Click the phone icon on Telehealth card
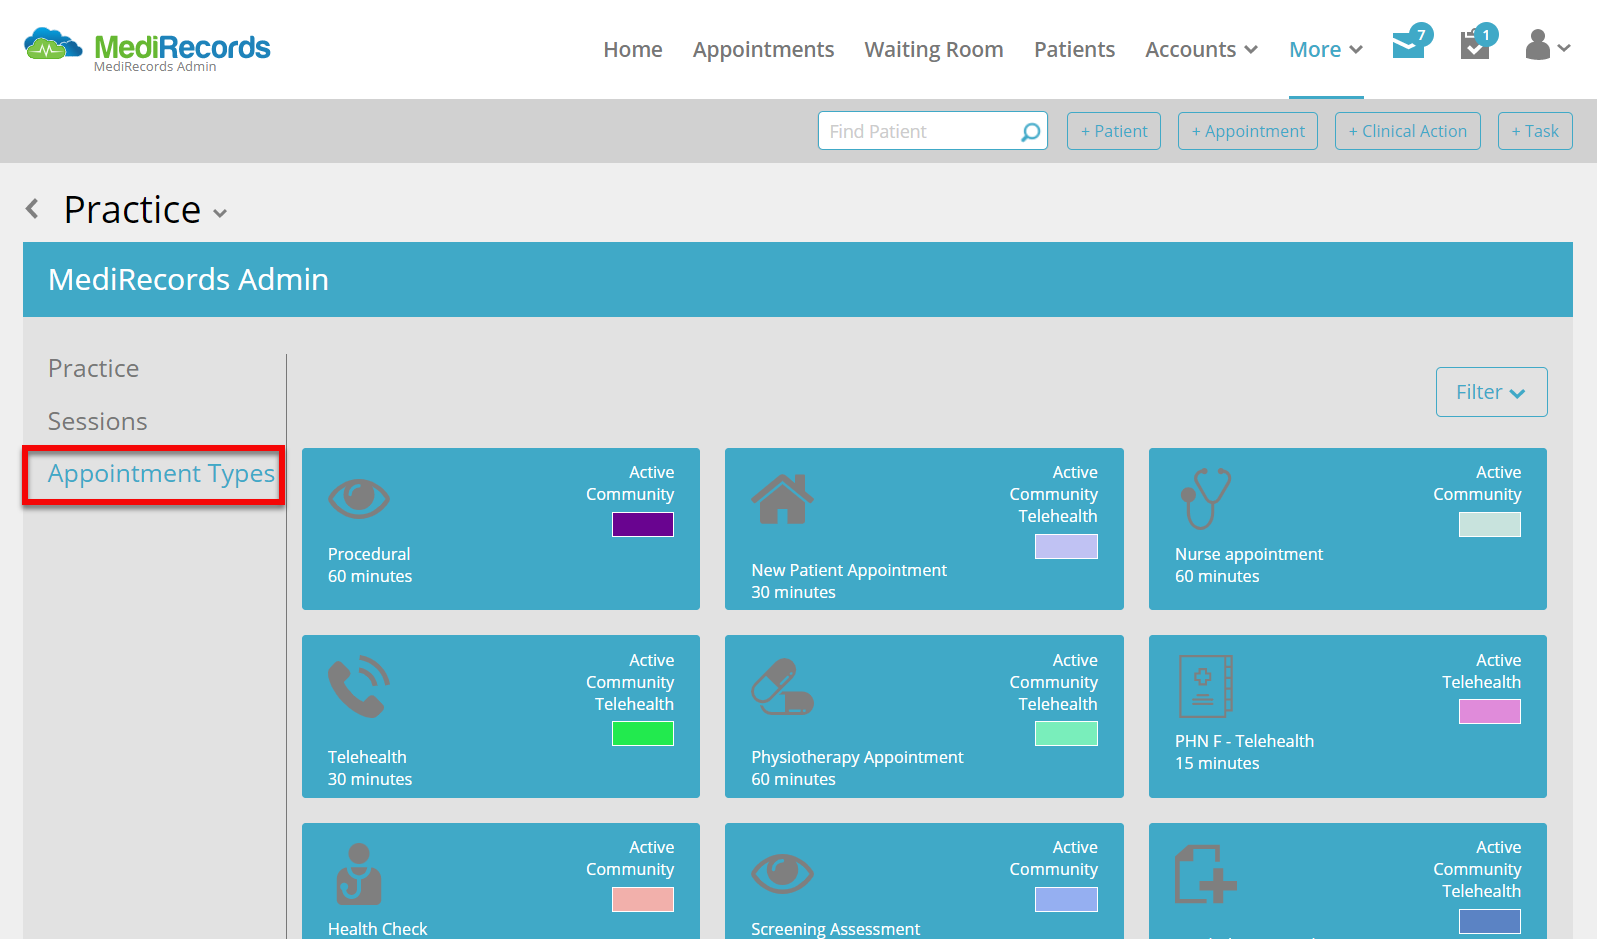The height and width of the screenshot is (939, 1597). click(359, 686)
